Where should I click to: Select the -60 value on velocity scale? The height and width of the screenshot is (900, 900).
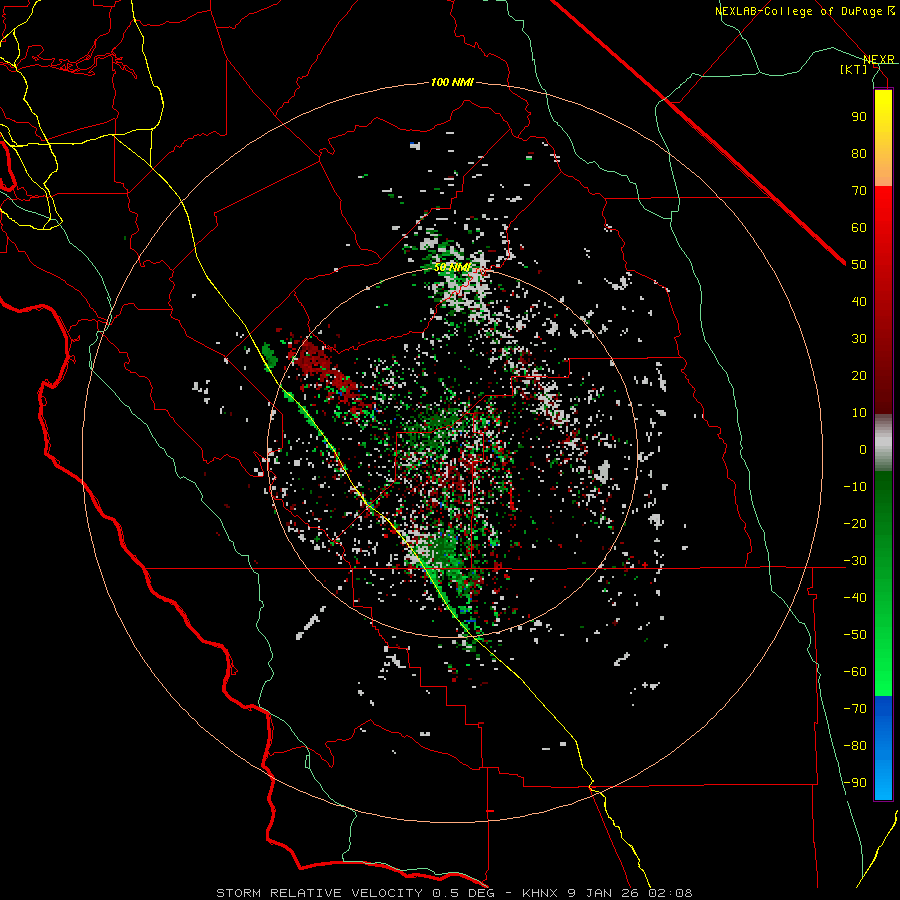pos(855,672)
